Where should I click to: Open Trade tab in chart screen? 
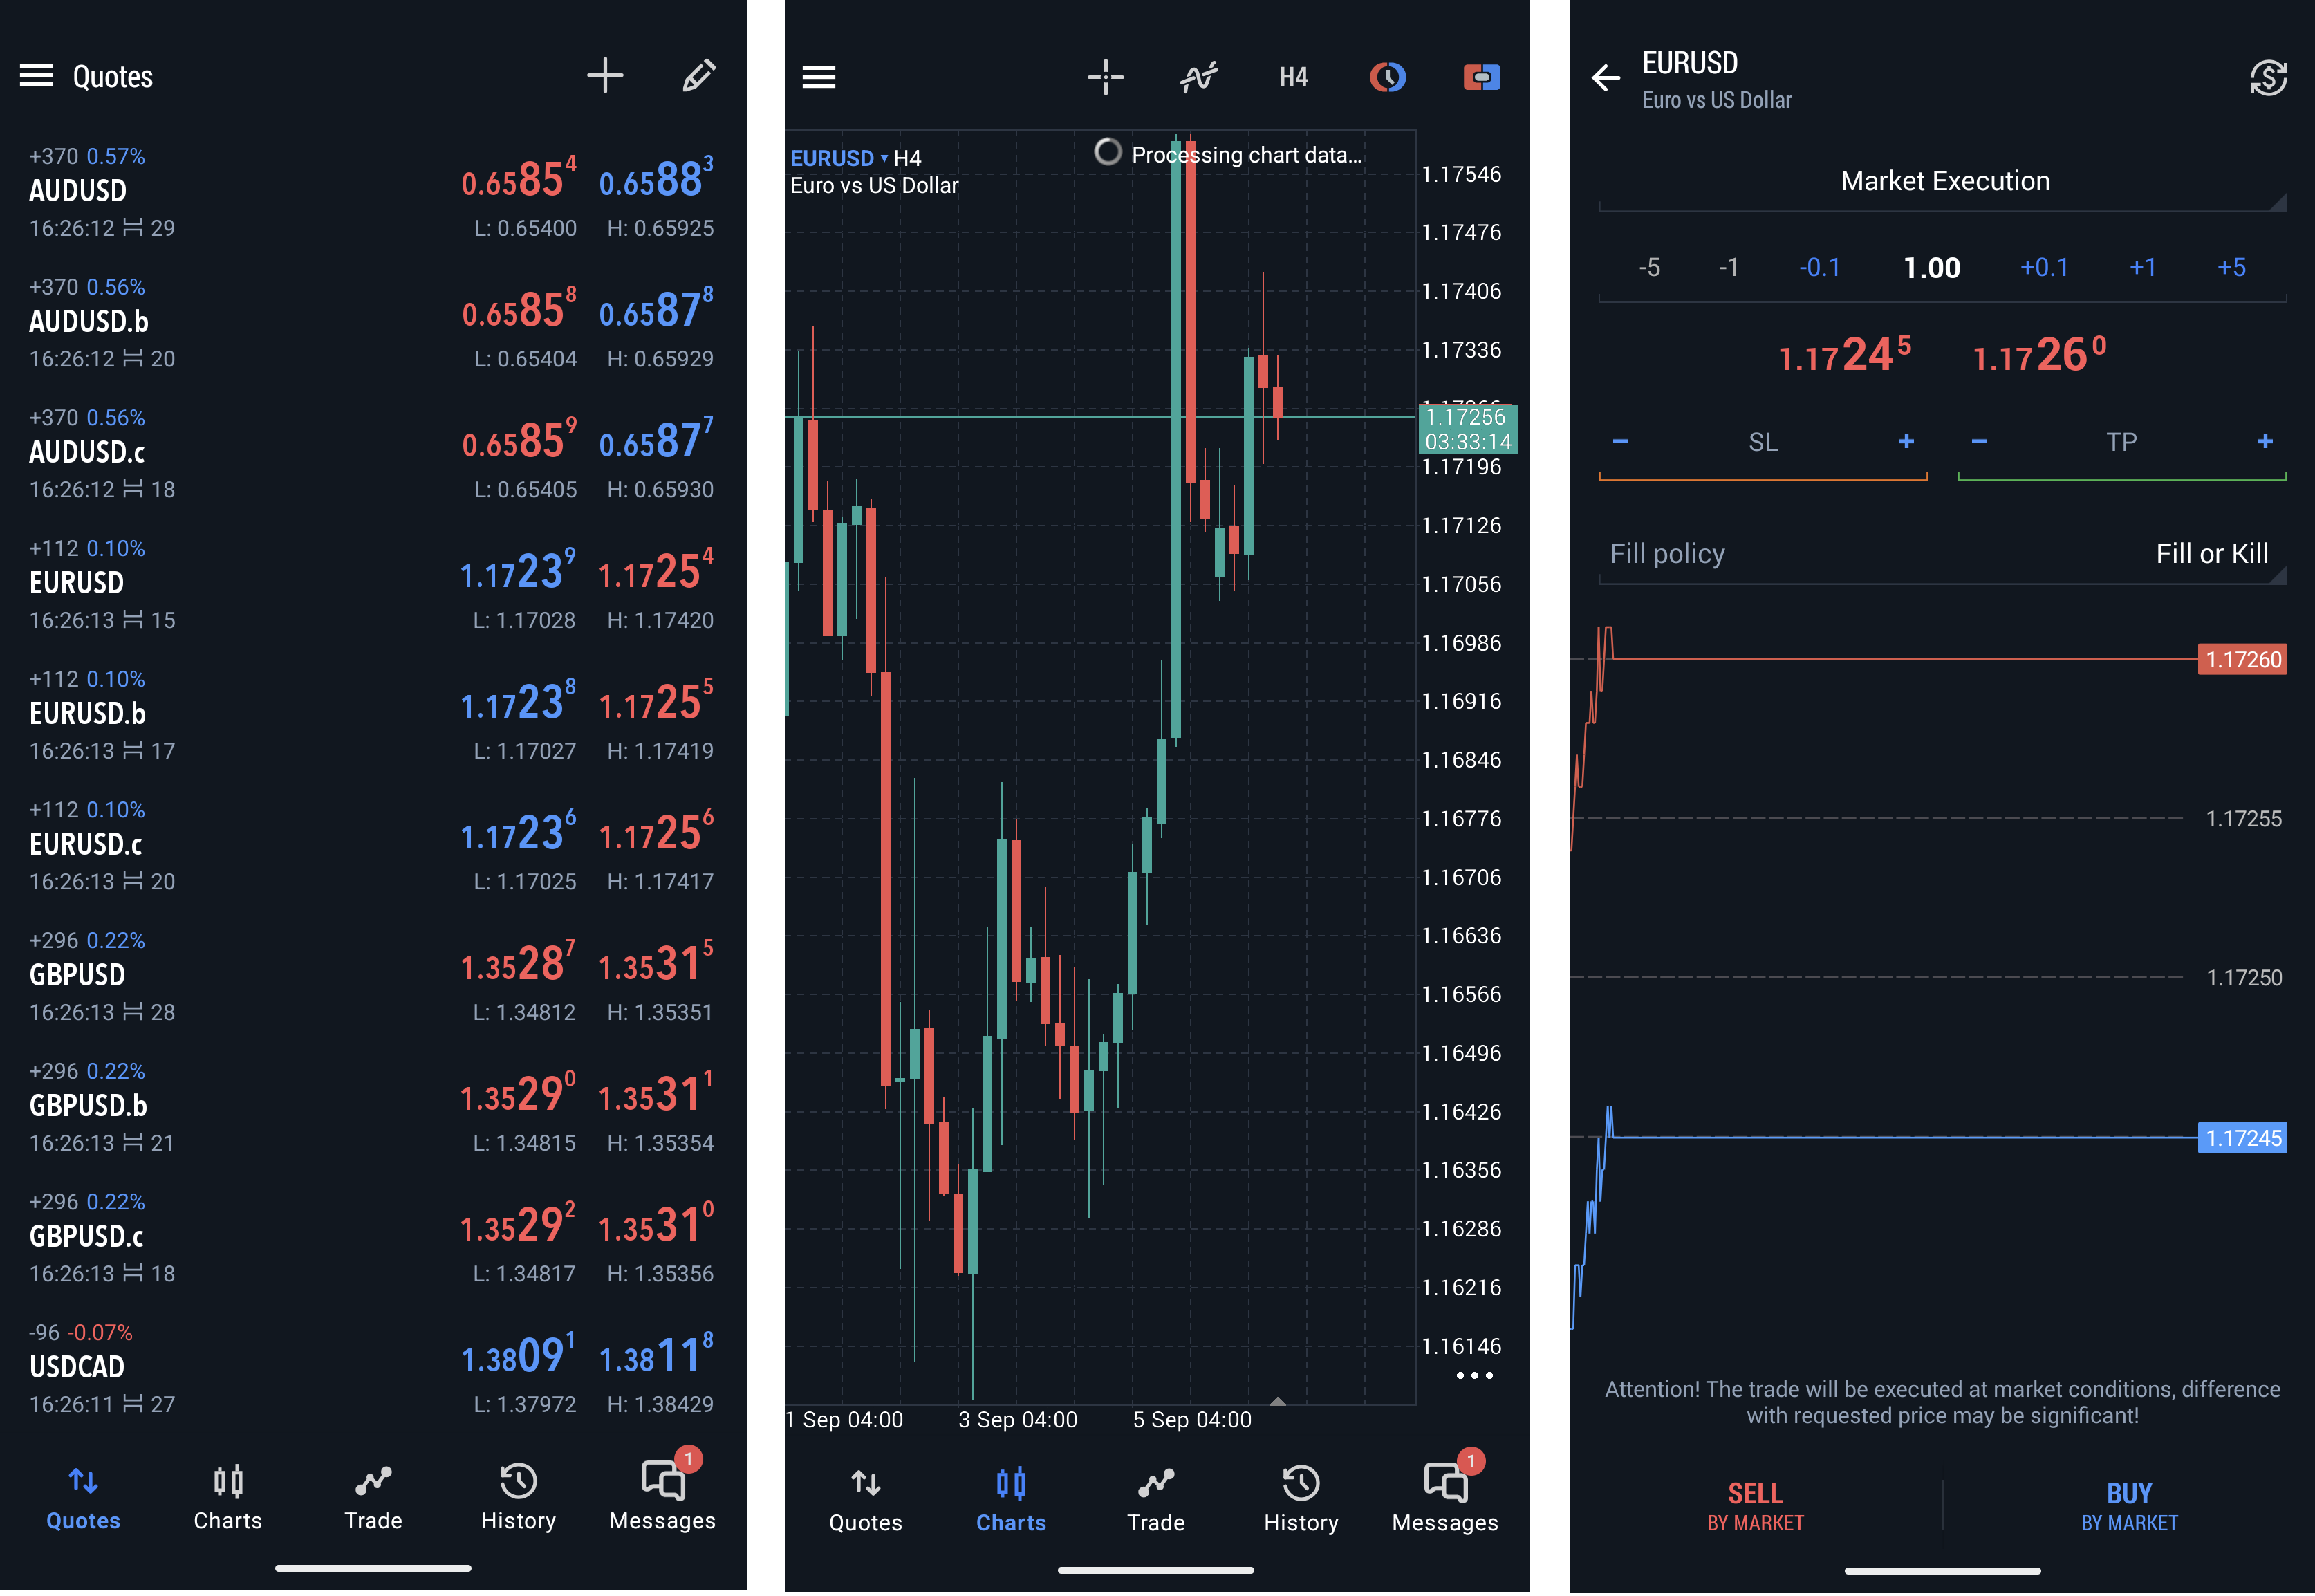tap(1155, 1499)
